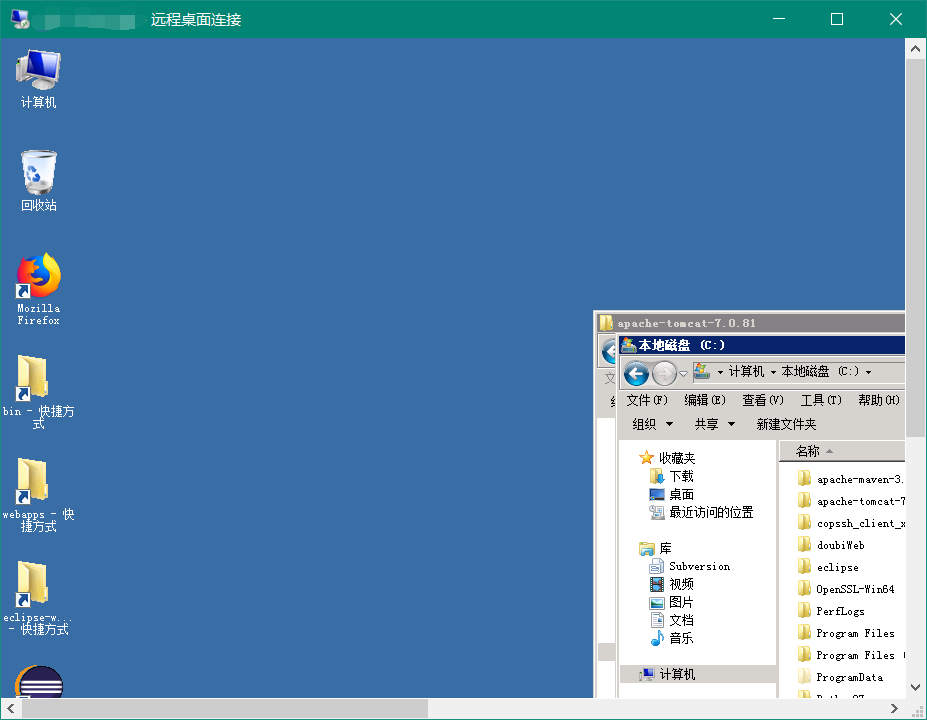Click the remote desktop vertical scrollbar down arrow
This screenshot has width=927, height=720.
(x=915, y=688)
